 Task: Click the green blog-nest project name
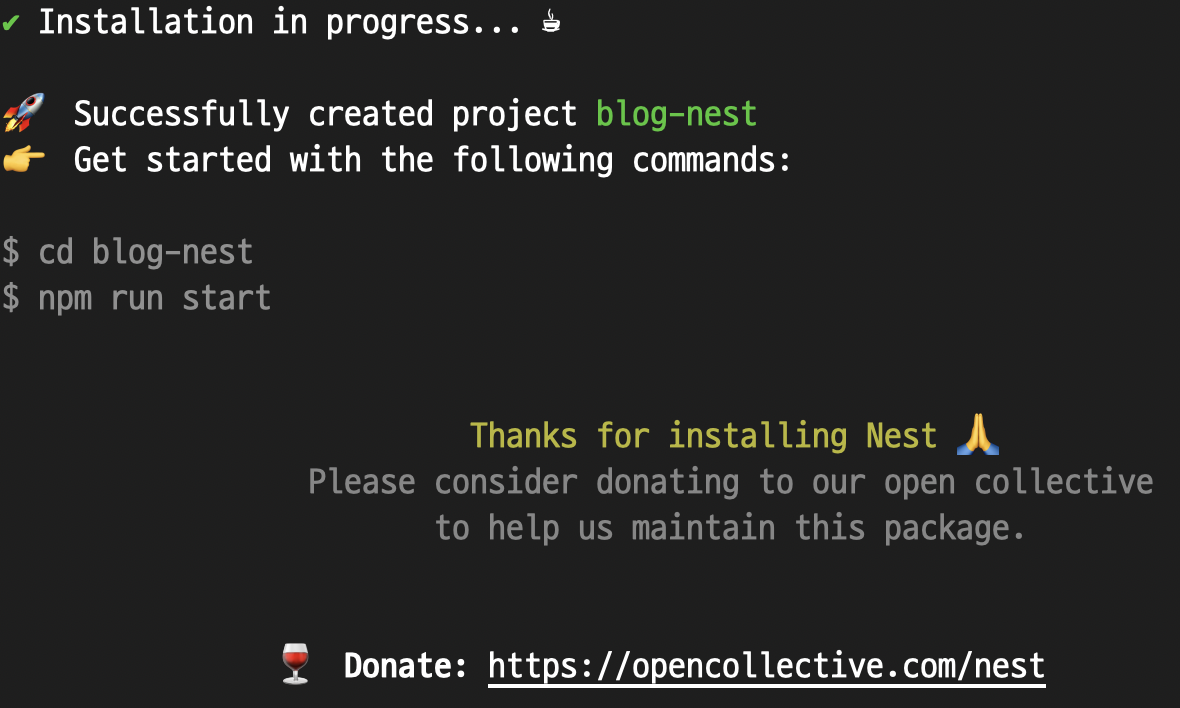click(676, 114)
